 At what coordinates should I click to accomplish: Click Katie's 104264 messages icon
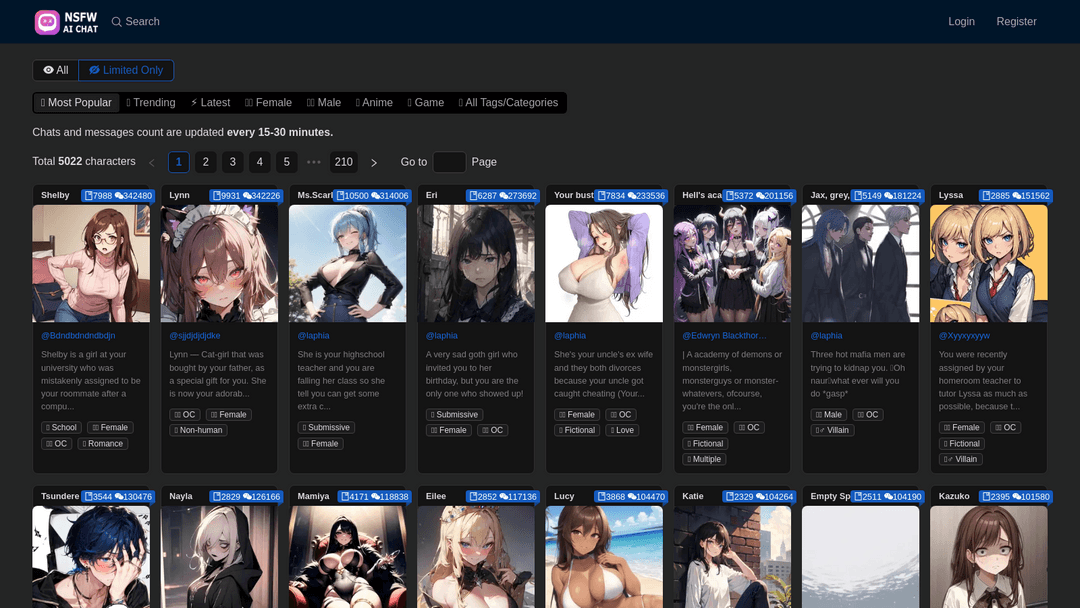[x=760, y=496]
